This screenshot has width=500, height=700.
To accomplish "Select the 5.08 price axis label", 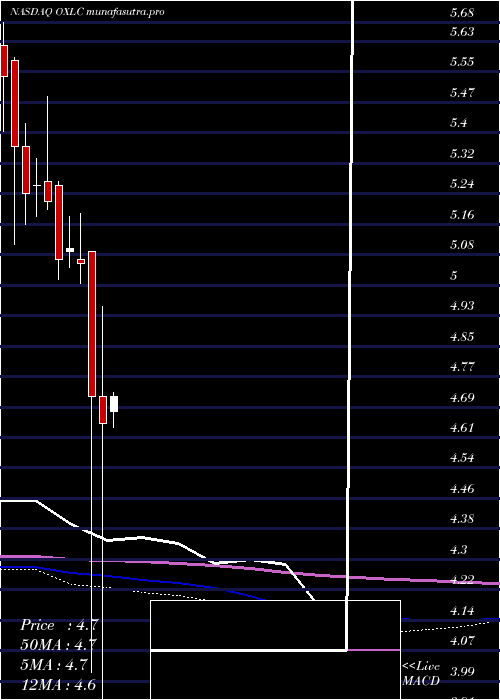I will tap(462, 245).
